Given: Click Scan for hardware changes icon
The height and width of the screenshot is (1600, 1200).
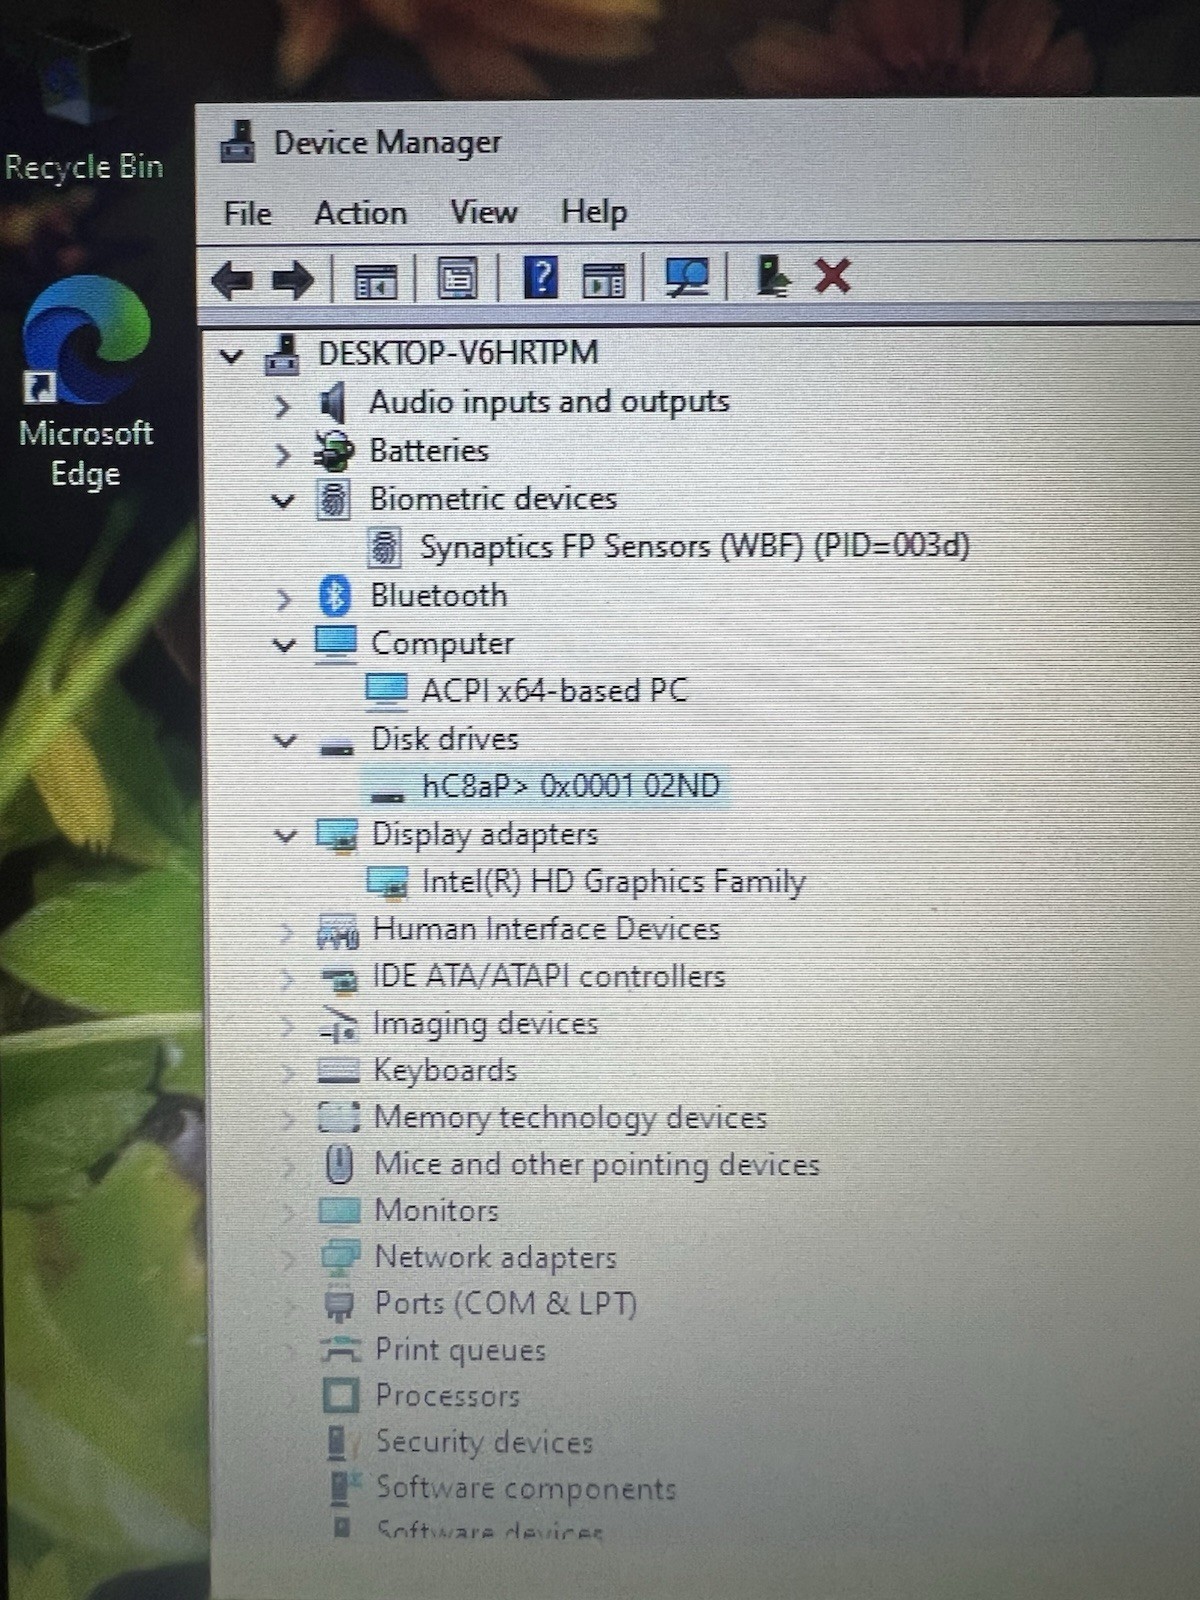Looking at the screenshot, I should click(688, 277).
